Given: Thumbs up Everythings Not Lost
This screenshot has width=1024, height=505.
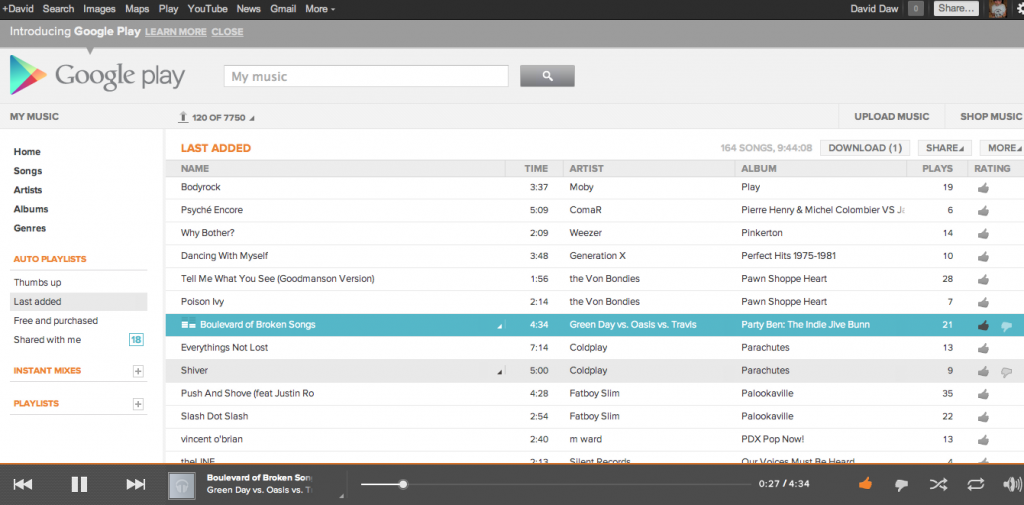Looking at the screenshot, I should (983, 348).
